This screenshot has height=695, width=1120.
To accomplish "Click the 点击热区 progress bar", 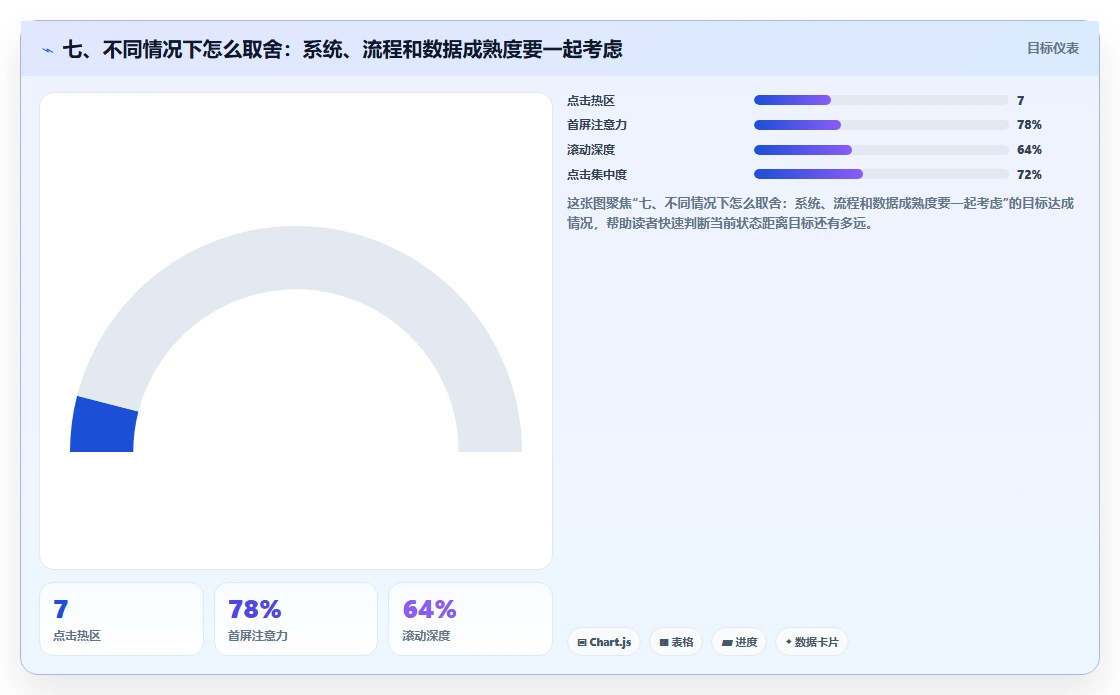I will 881,100.
